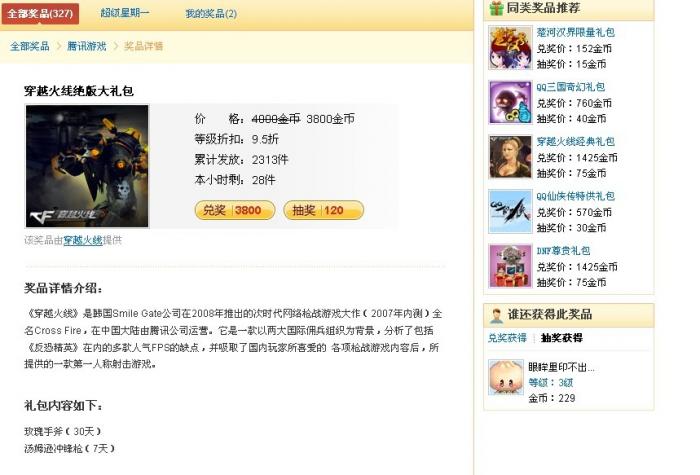Open the DNF尊贵礼包 game icon

[x=510, y=266]
